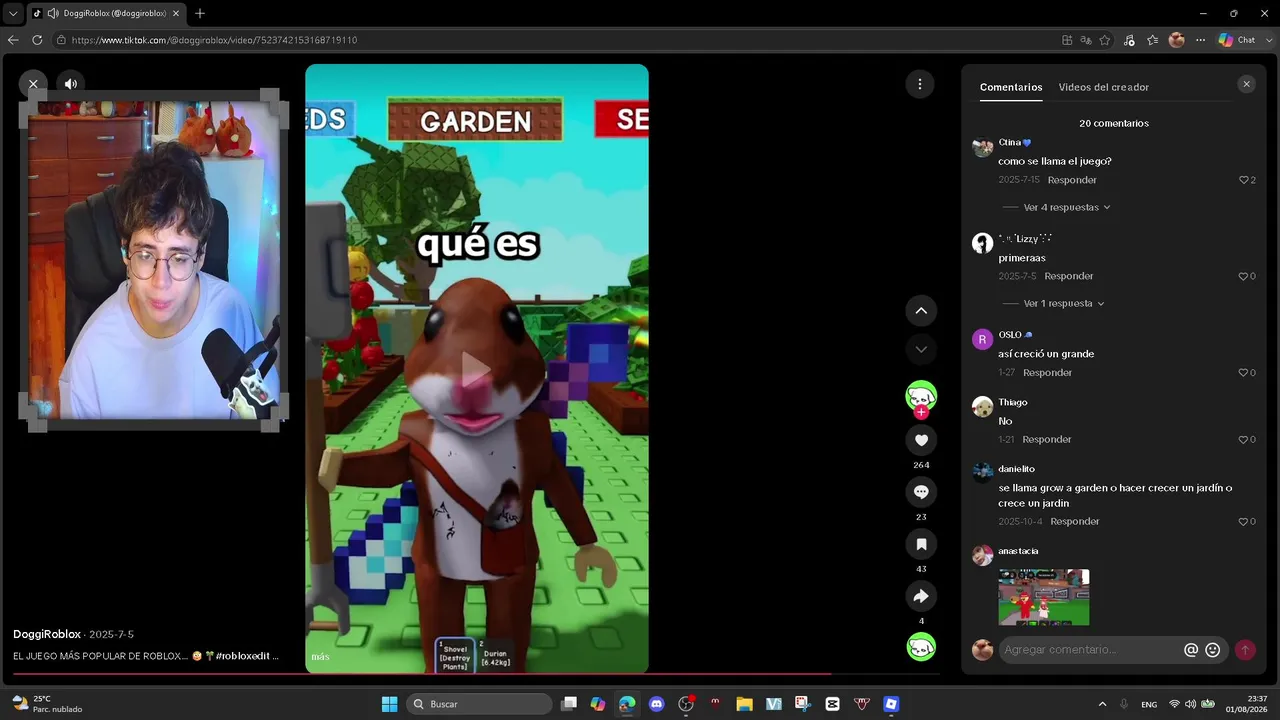This screenshot has height=720, width=1280.
Task: Open the browser profile avatar menu
Action: (x=1177, y=40)
